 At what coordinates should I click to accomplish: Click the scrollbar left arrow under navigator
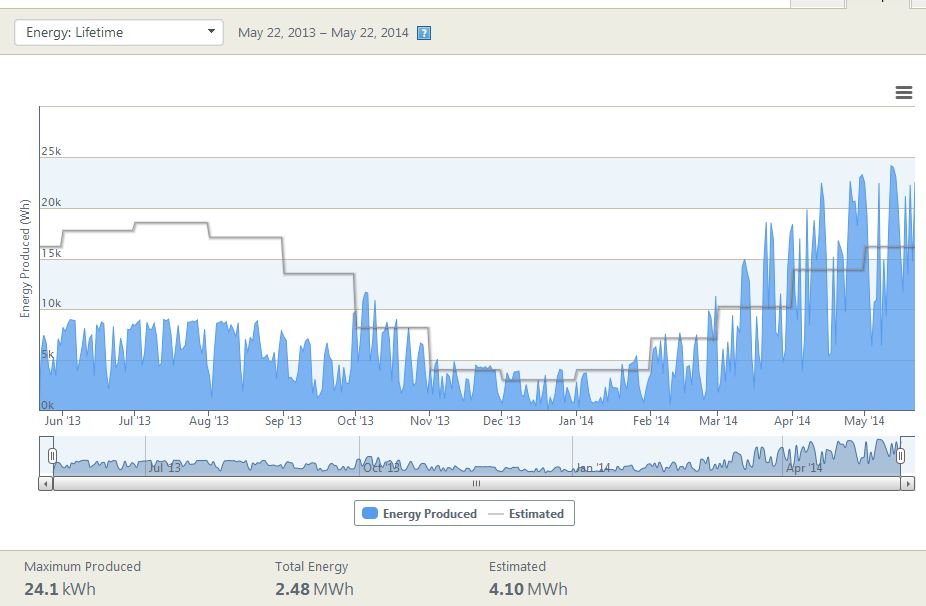click(46, 483)
